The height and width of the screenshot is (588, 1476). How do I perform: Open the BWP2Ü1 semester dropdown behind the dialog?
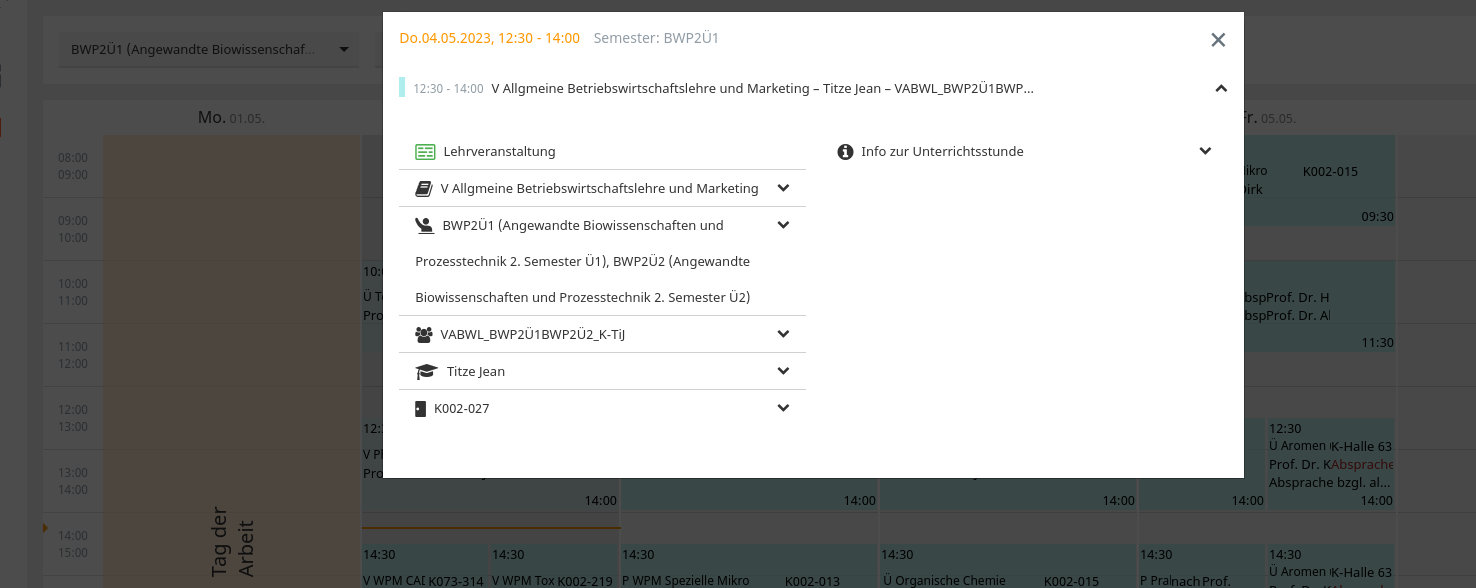[x=208, y=49]
